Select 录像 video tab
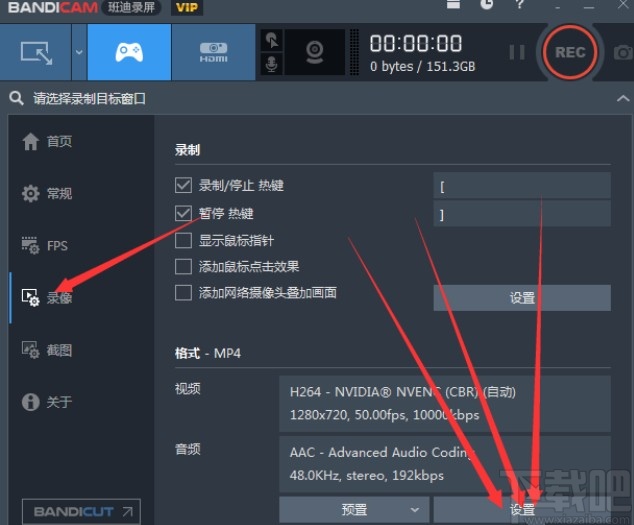 point(47,298)
